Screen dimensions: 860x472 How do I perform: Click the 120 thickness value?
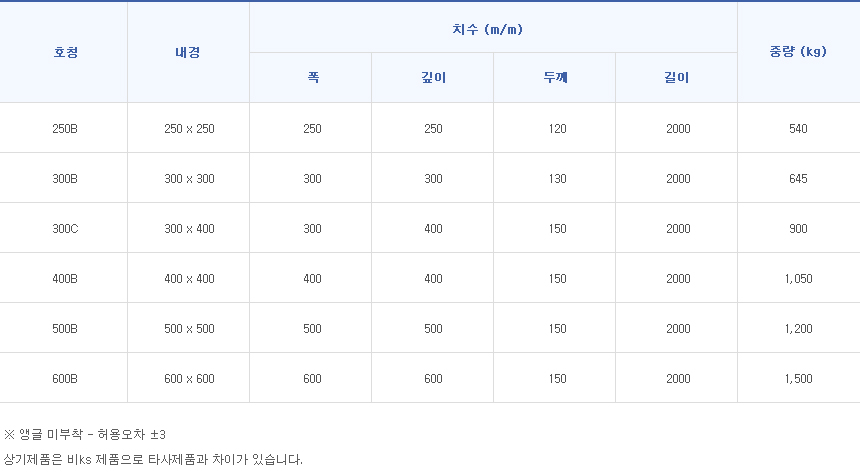pyautogui.click(x=557, y=129)
